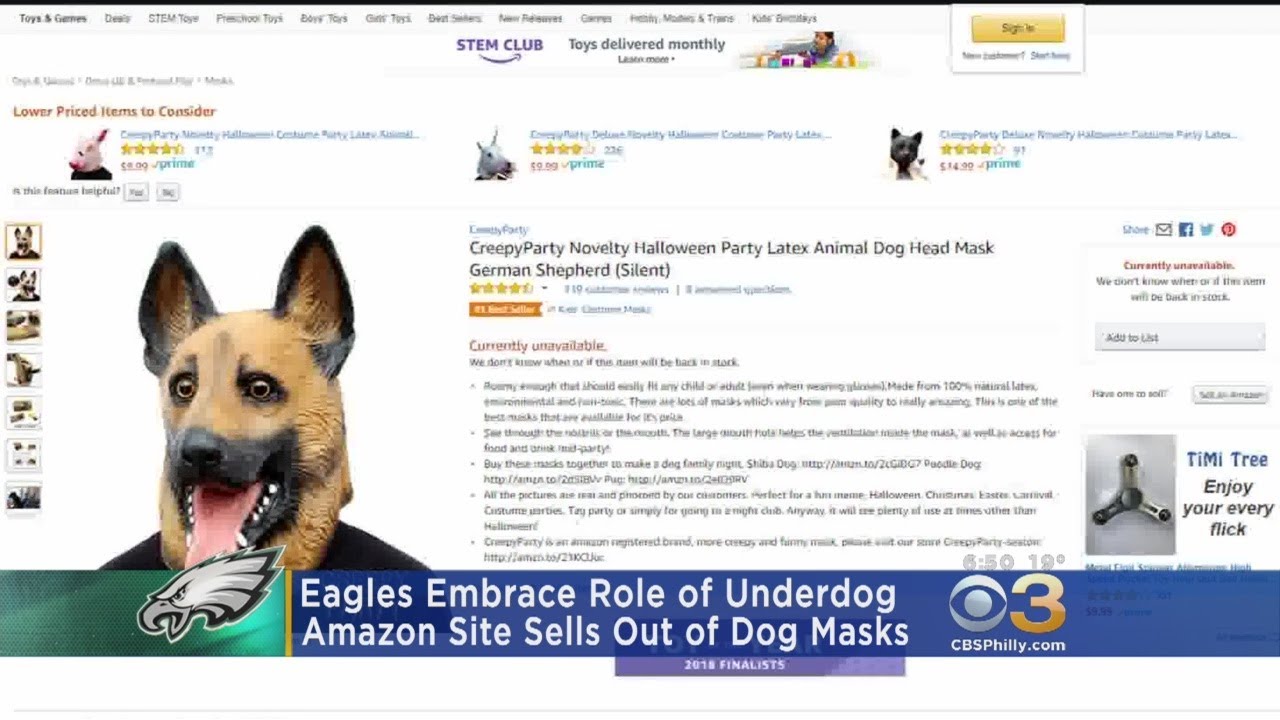Click the Sell on Amazon button

click(1231, 395)
